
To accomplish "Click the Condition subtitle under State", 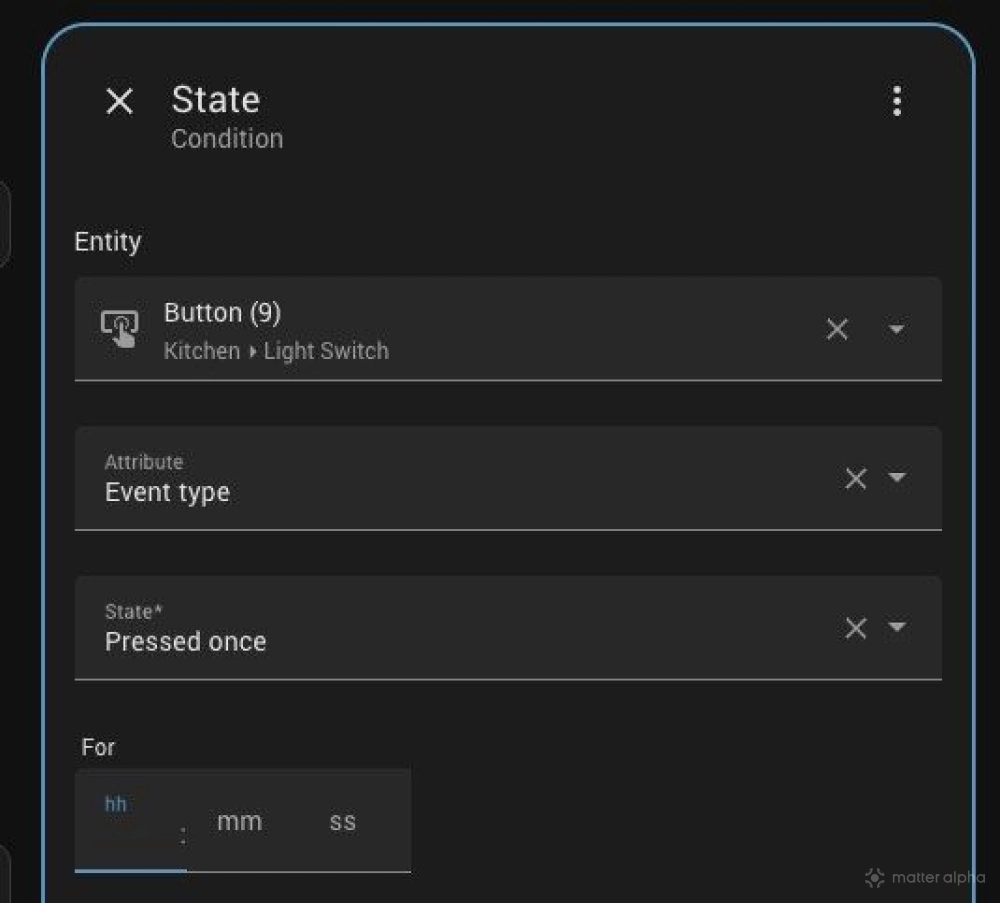I will [227, 139].
